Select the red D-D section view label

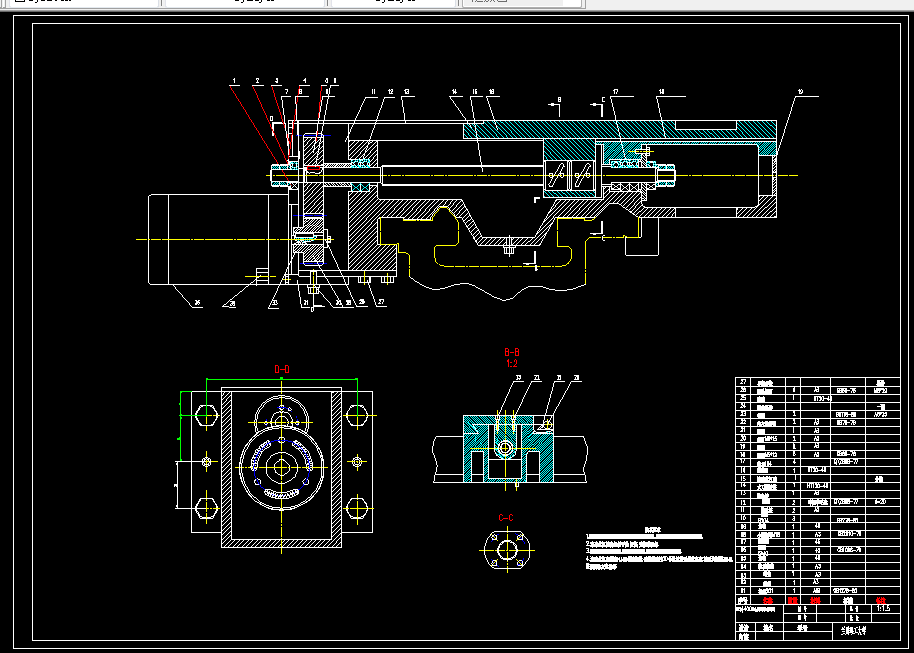tap(282, 369)
